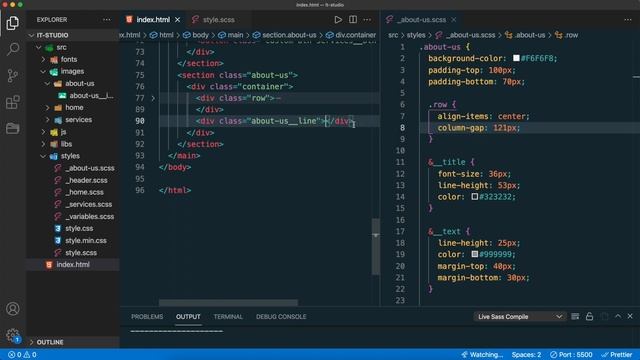Close the _about-us.scss tab
Screen dimensions: 640x360
coord(453,20)
